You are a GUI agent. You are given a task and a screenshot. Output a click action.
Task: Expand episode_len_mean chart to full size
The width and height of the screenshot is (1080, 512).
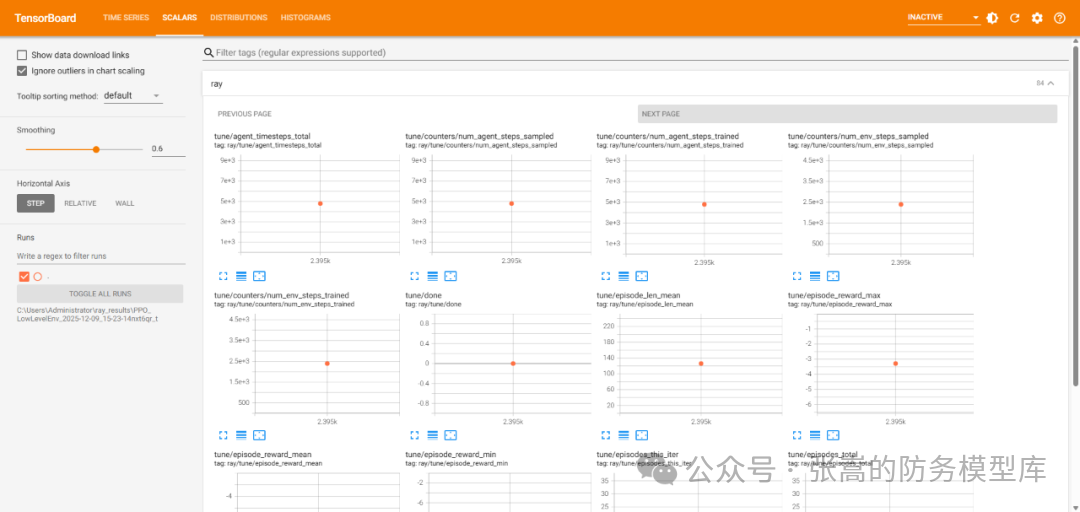click(606, 436)
